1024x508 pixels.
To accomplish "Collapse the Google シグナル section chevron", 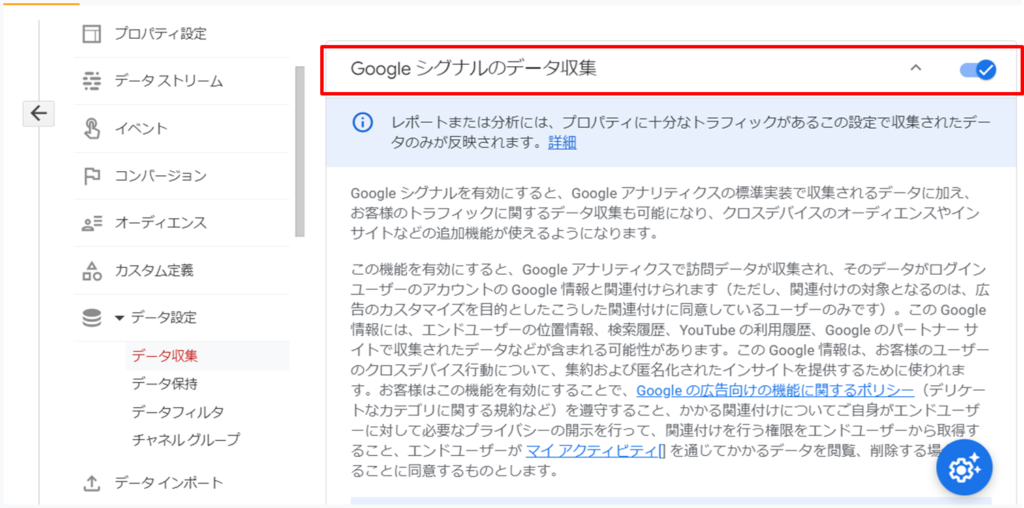I will tap(916, 67).
